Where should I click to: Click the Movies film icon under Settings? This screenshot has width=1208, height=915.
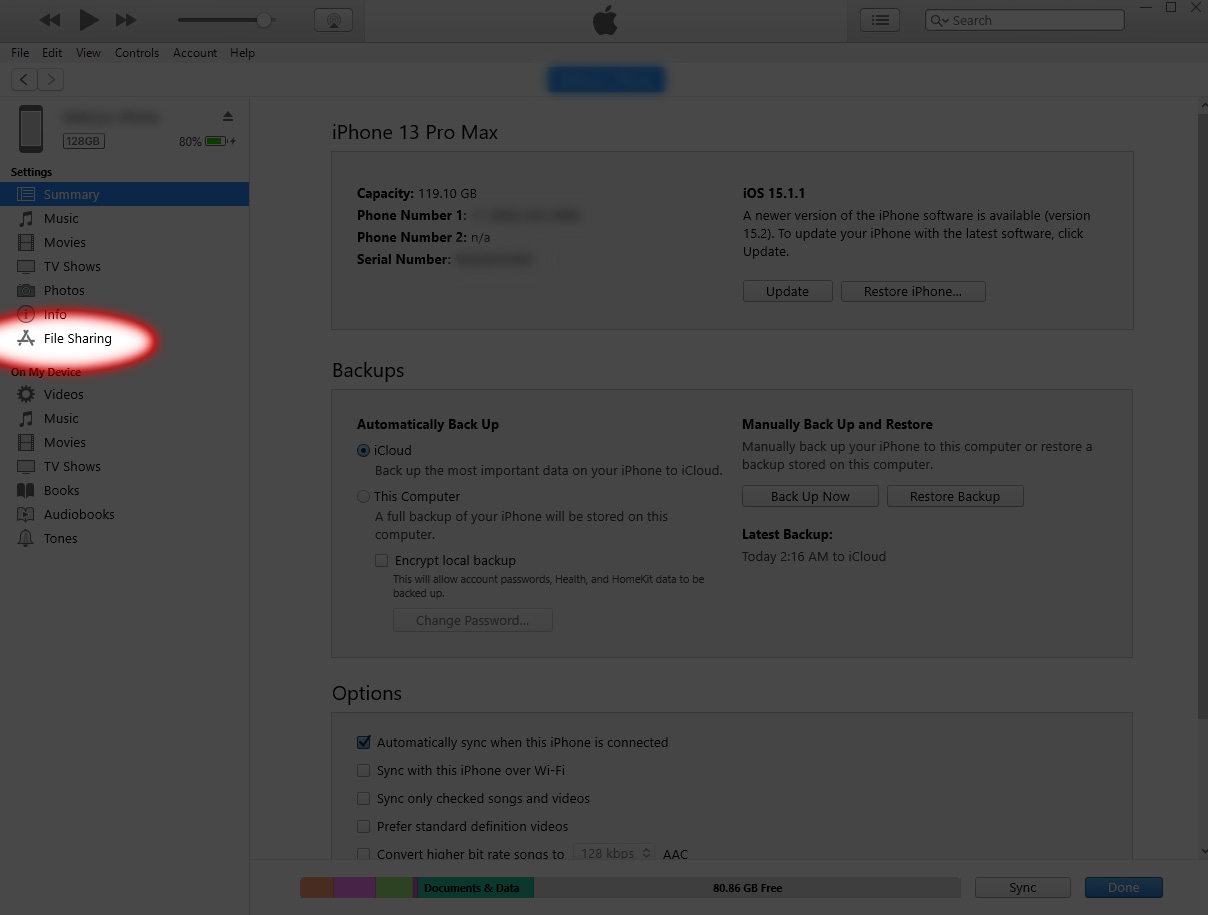coord(26,242)
